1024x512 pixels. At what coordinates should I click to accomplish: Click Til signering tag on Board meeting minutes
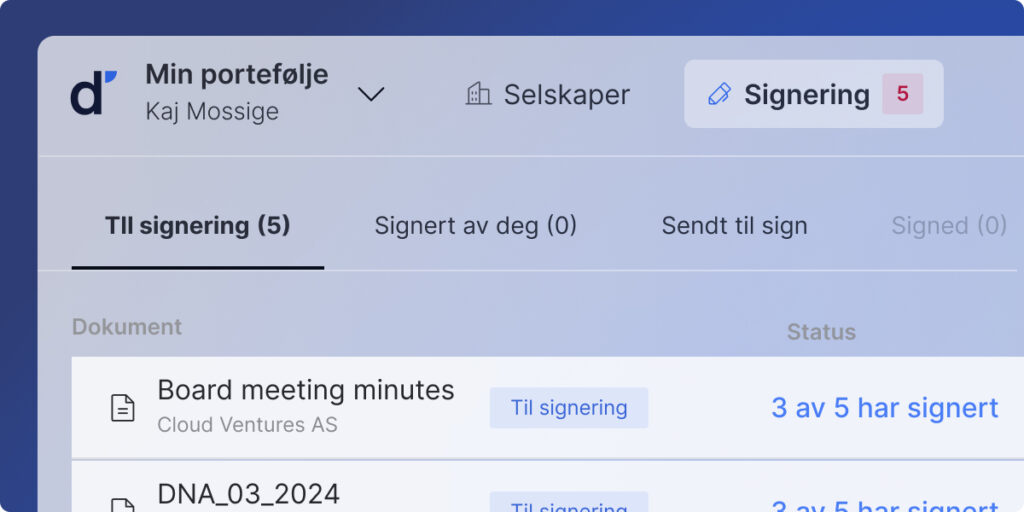569,408
